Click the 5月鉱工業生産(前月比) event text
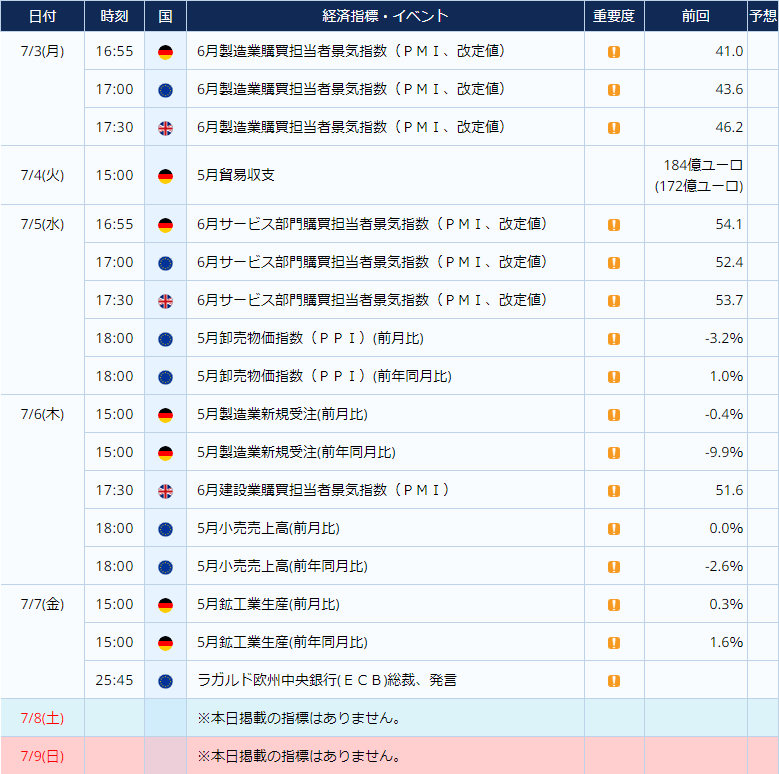This screenshot has width=779, height=774. tap(268, 604)
